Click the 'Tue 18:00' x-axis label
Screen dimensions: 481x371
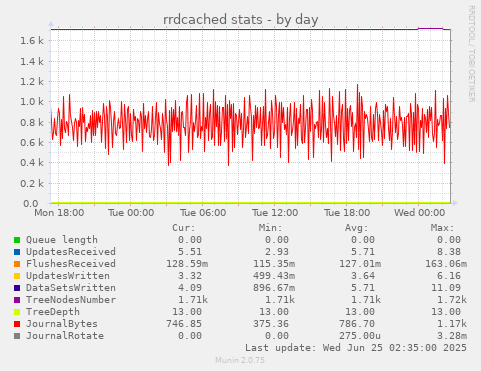tap(347, 213)
